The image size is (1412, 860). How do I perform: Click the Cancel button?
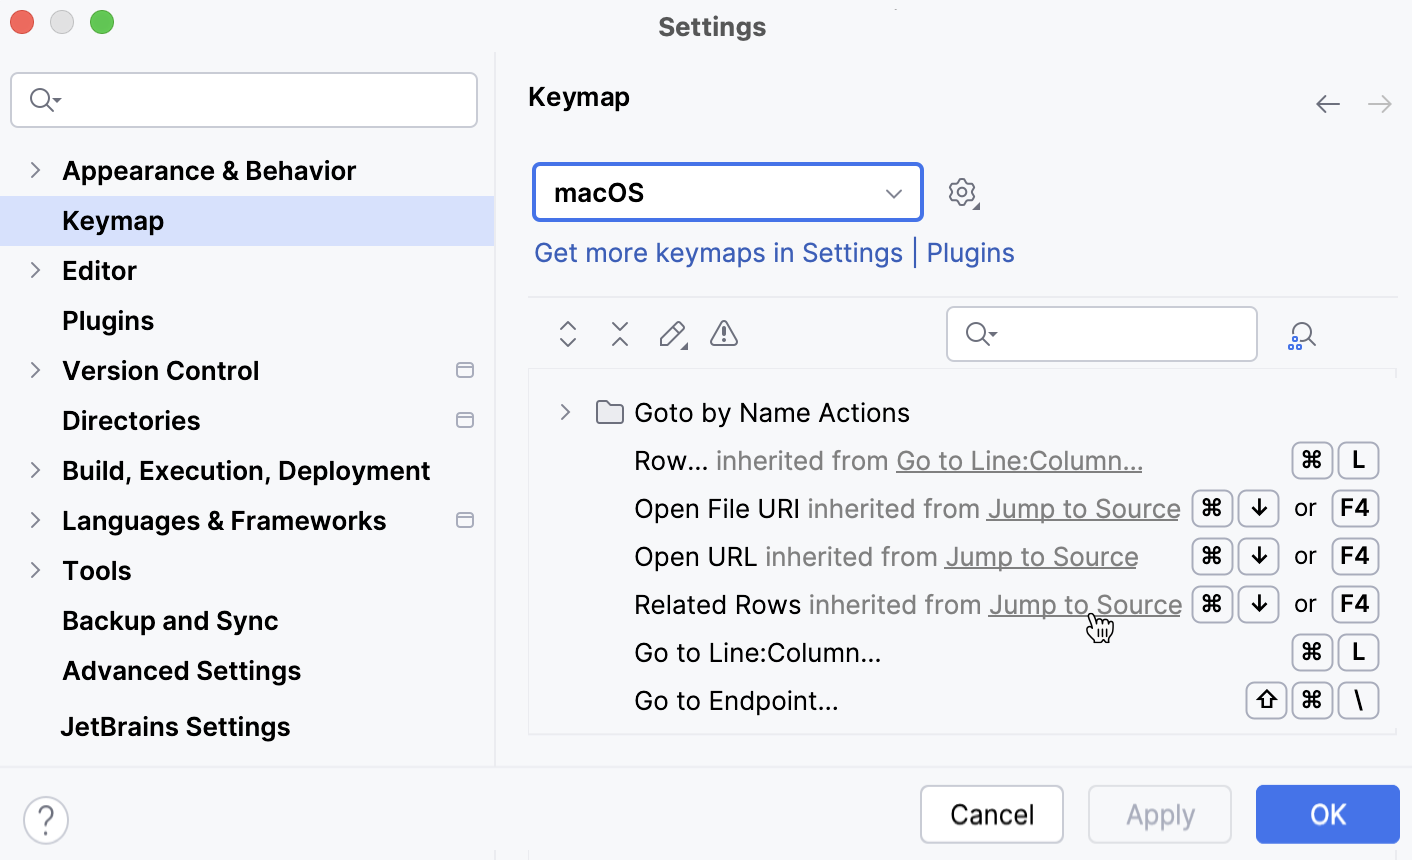[991, 815]
